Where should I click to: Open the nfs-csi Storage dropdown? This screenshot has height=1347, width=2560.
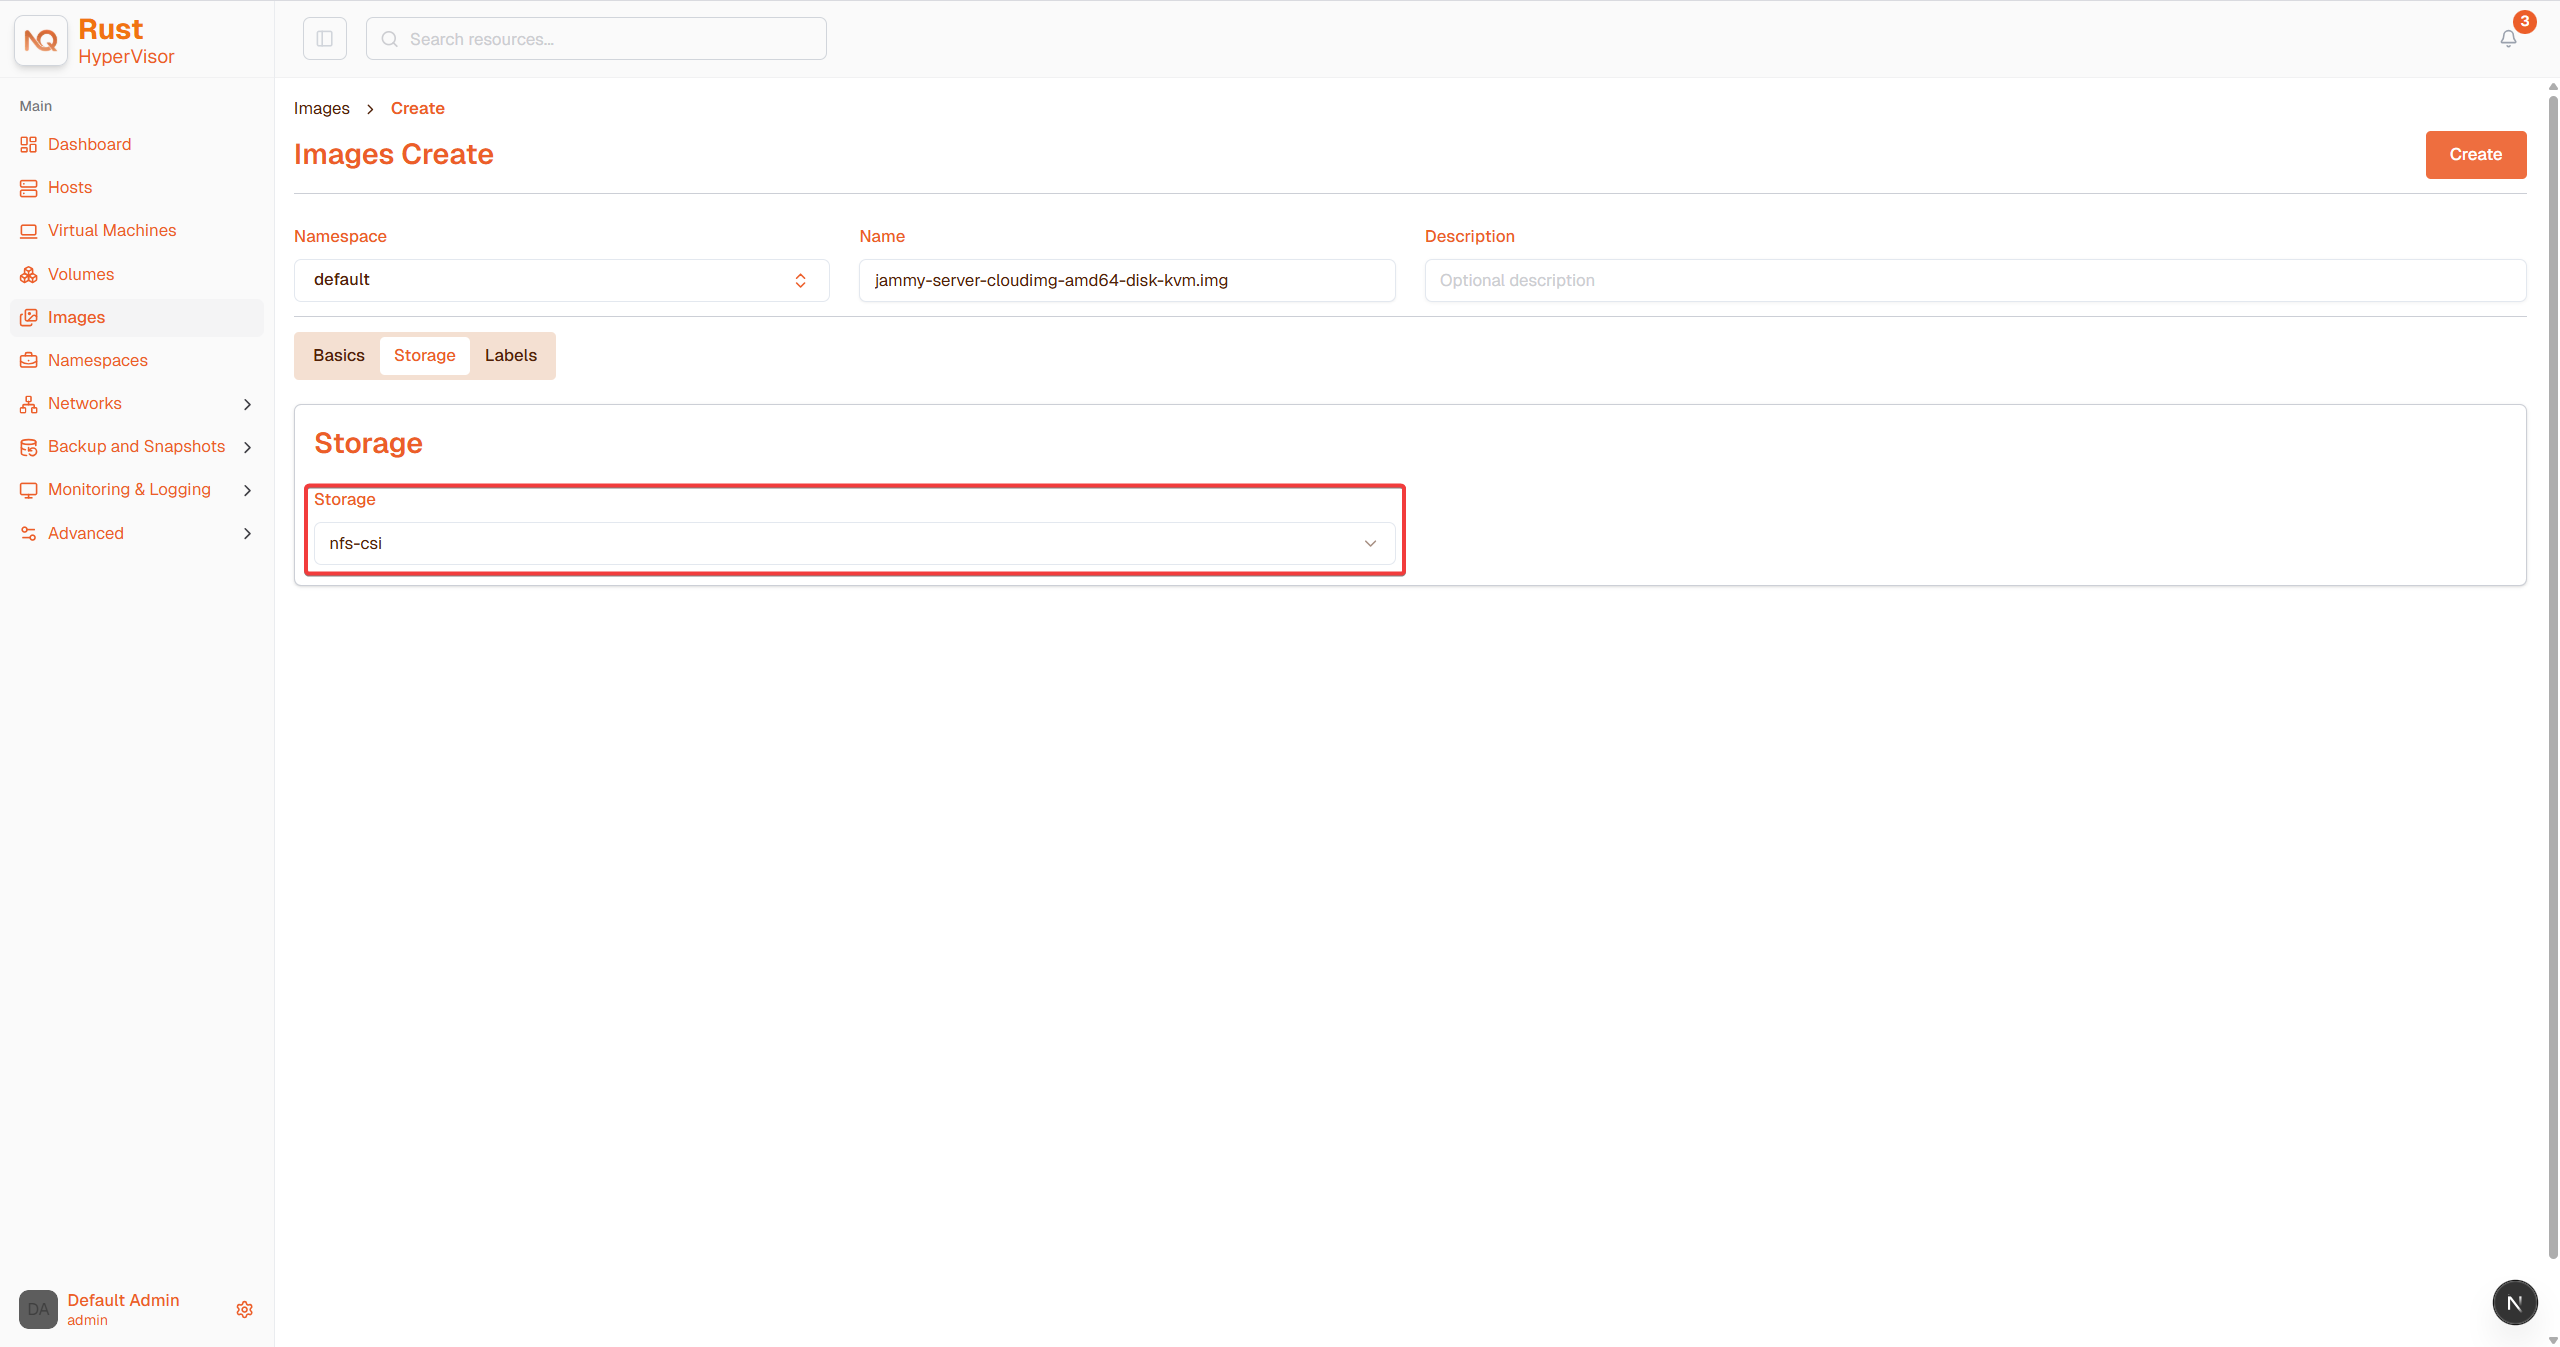(x=854, y=543)
